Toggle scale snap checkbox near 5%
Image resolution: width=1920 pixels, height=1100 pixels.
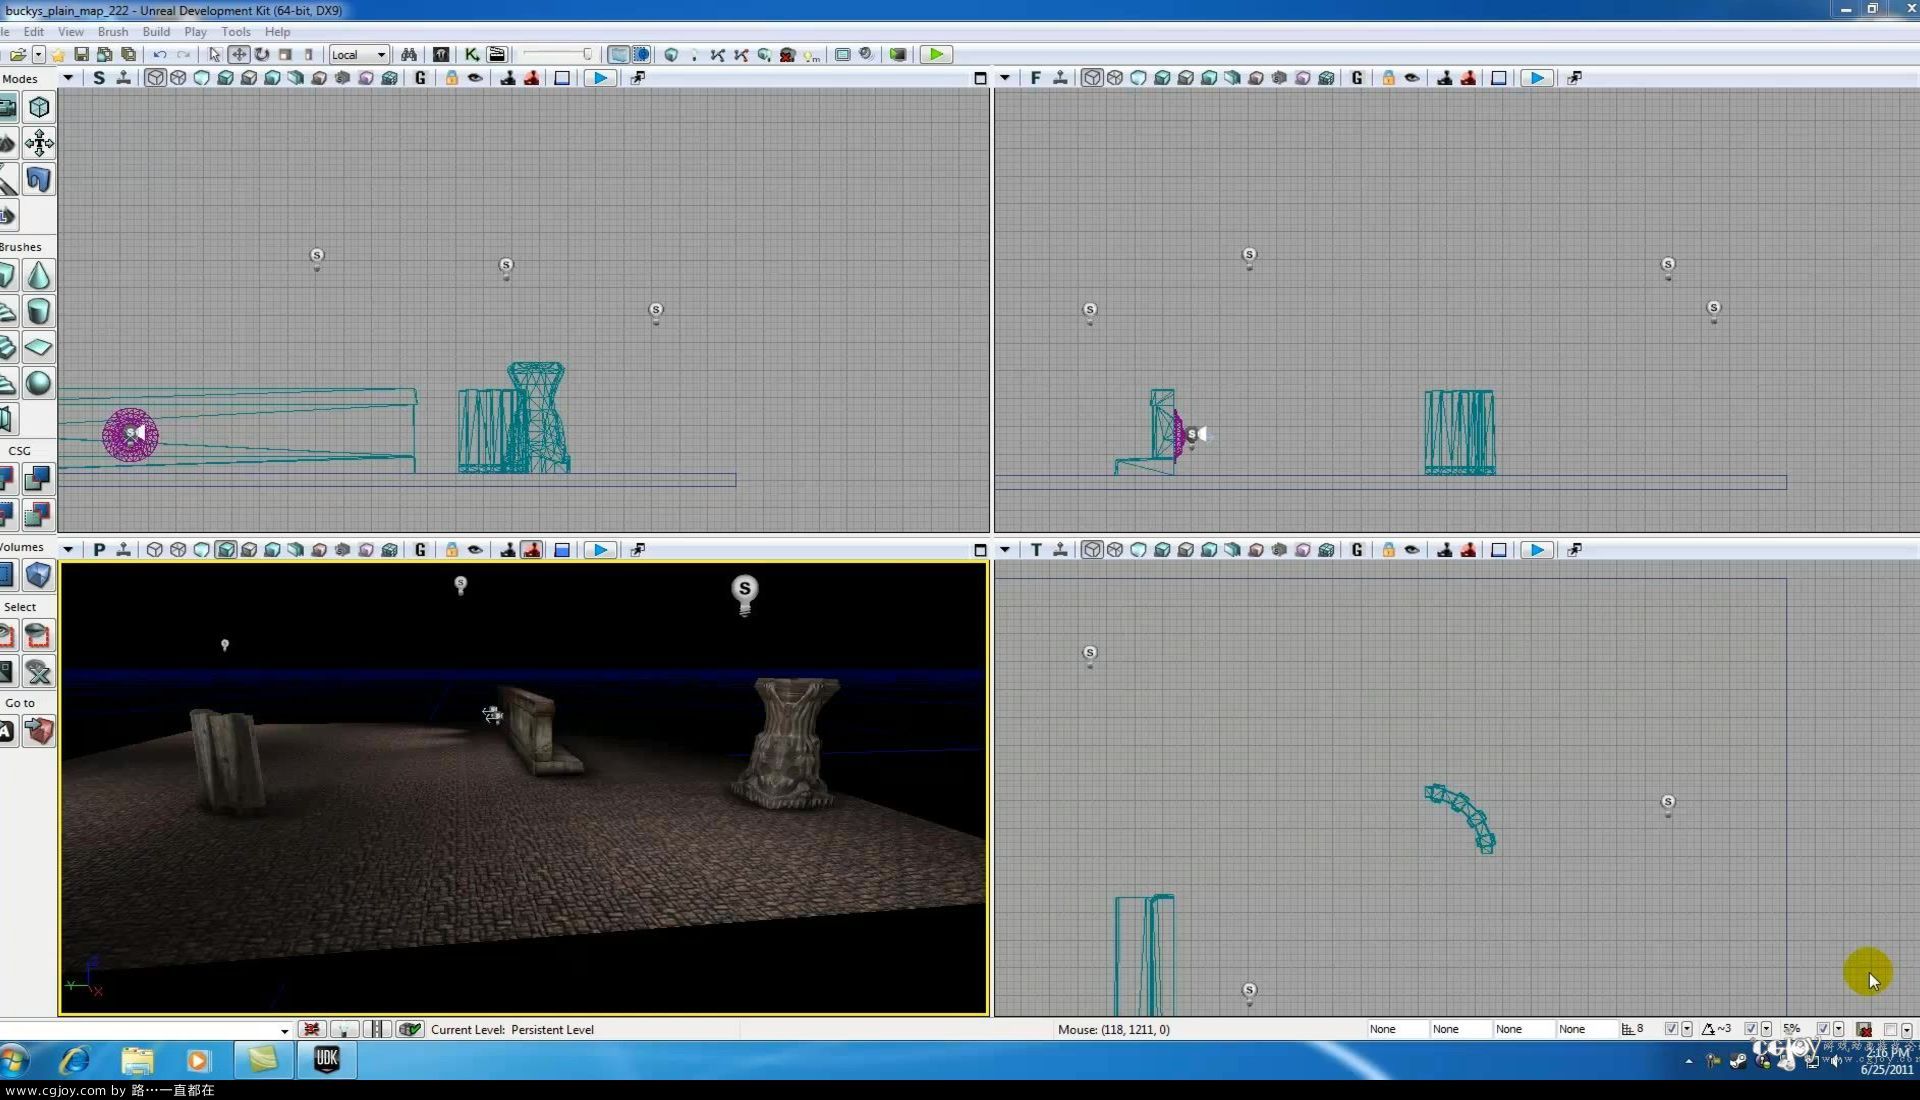[1823, 1029]
